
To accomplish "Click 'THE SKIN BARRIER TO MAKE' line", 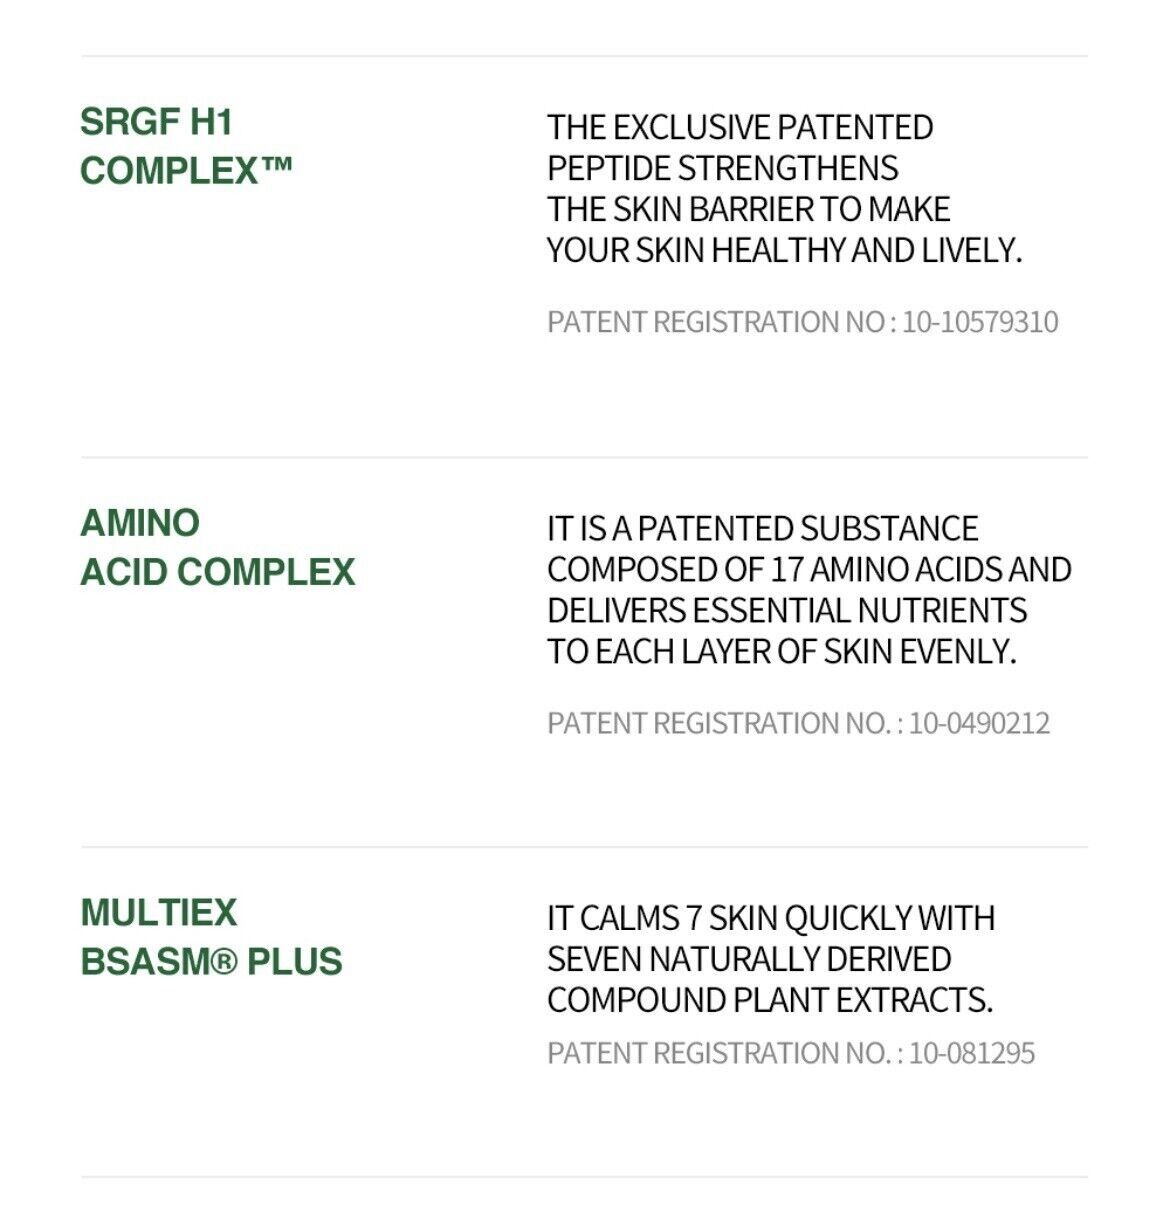I will [x=748, y=209].
